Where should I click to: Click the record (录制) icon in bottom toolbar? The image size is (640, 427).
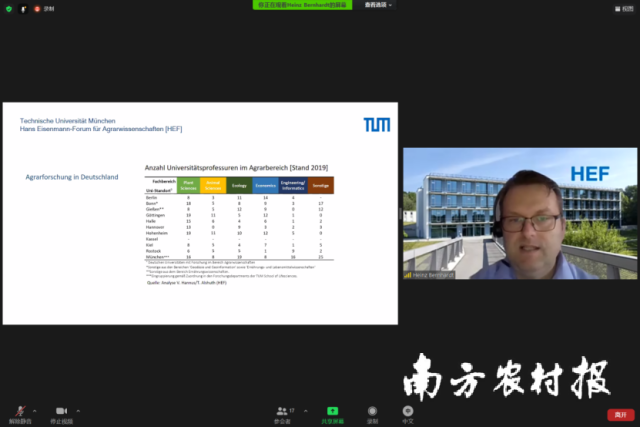click(x=372, y=412)
